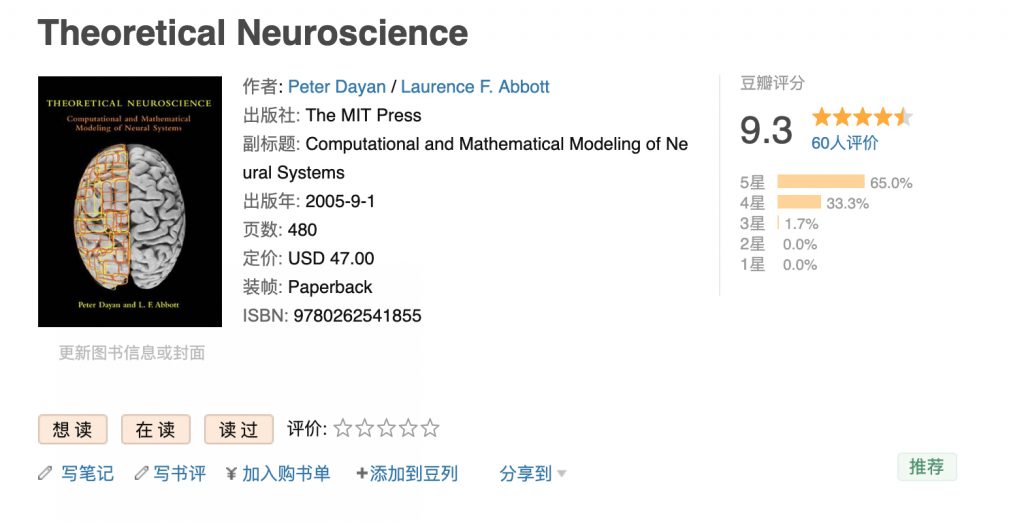Open author Laurence F. Abbott's page
The width and height of the screenshot is (1024, 522).
pos(475,87)
